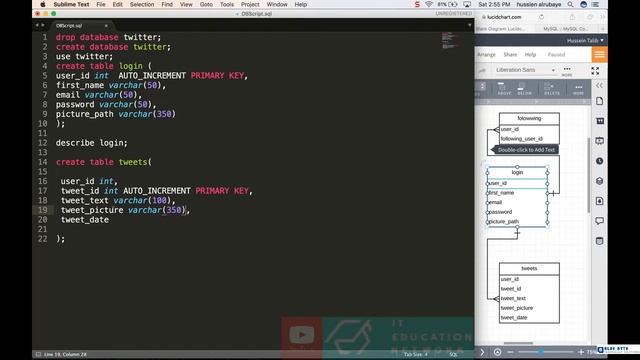Screen dimensions: 640x360
Task: Open the Sublime side bar toggle in status bar
Action: tap(38, 354)
